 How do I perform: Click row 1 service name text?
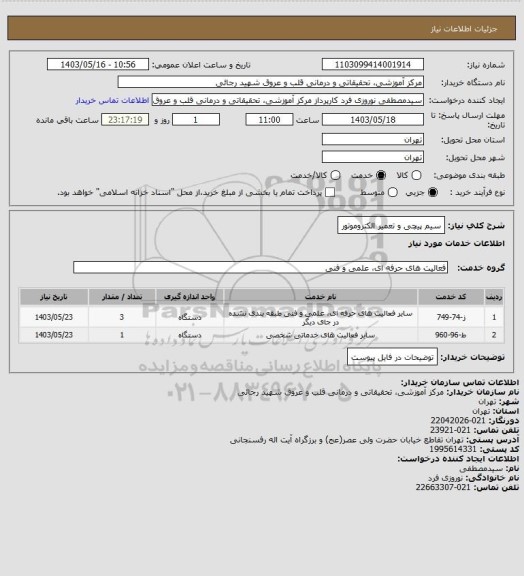(x=320, y=318)
